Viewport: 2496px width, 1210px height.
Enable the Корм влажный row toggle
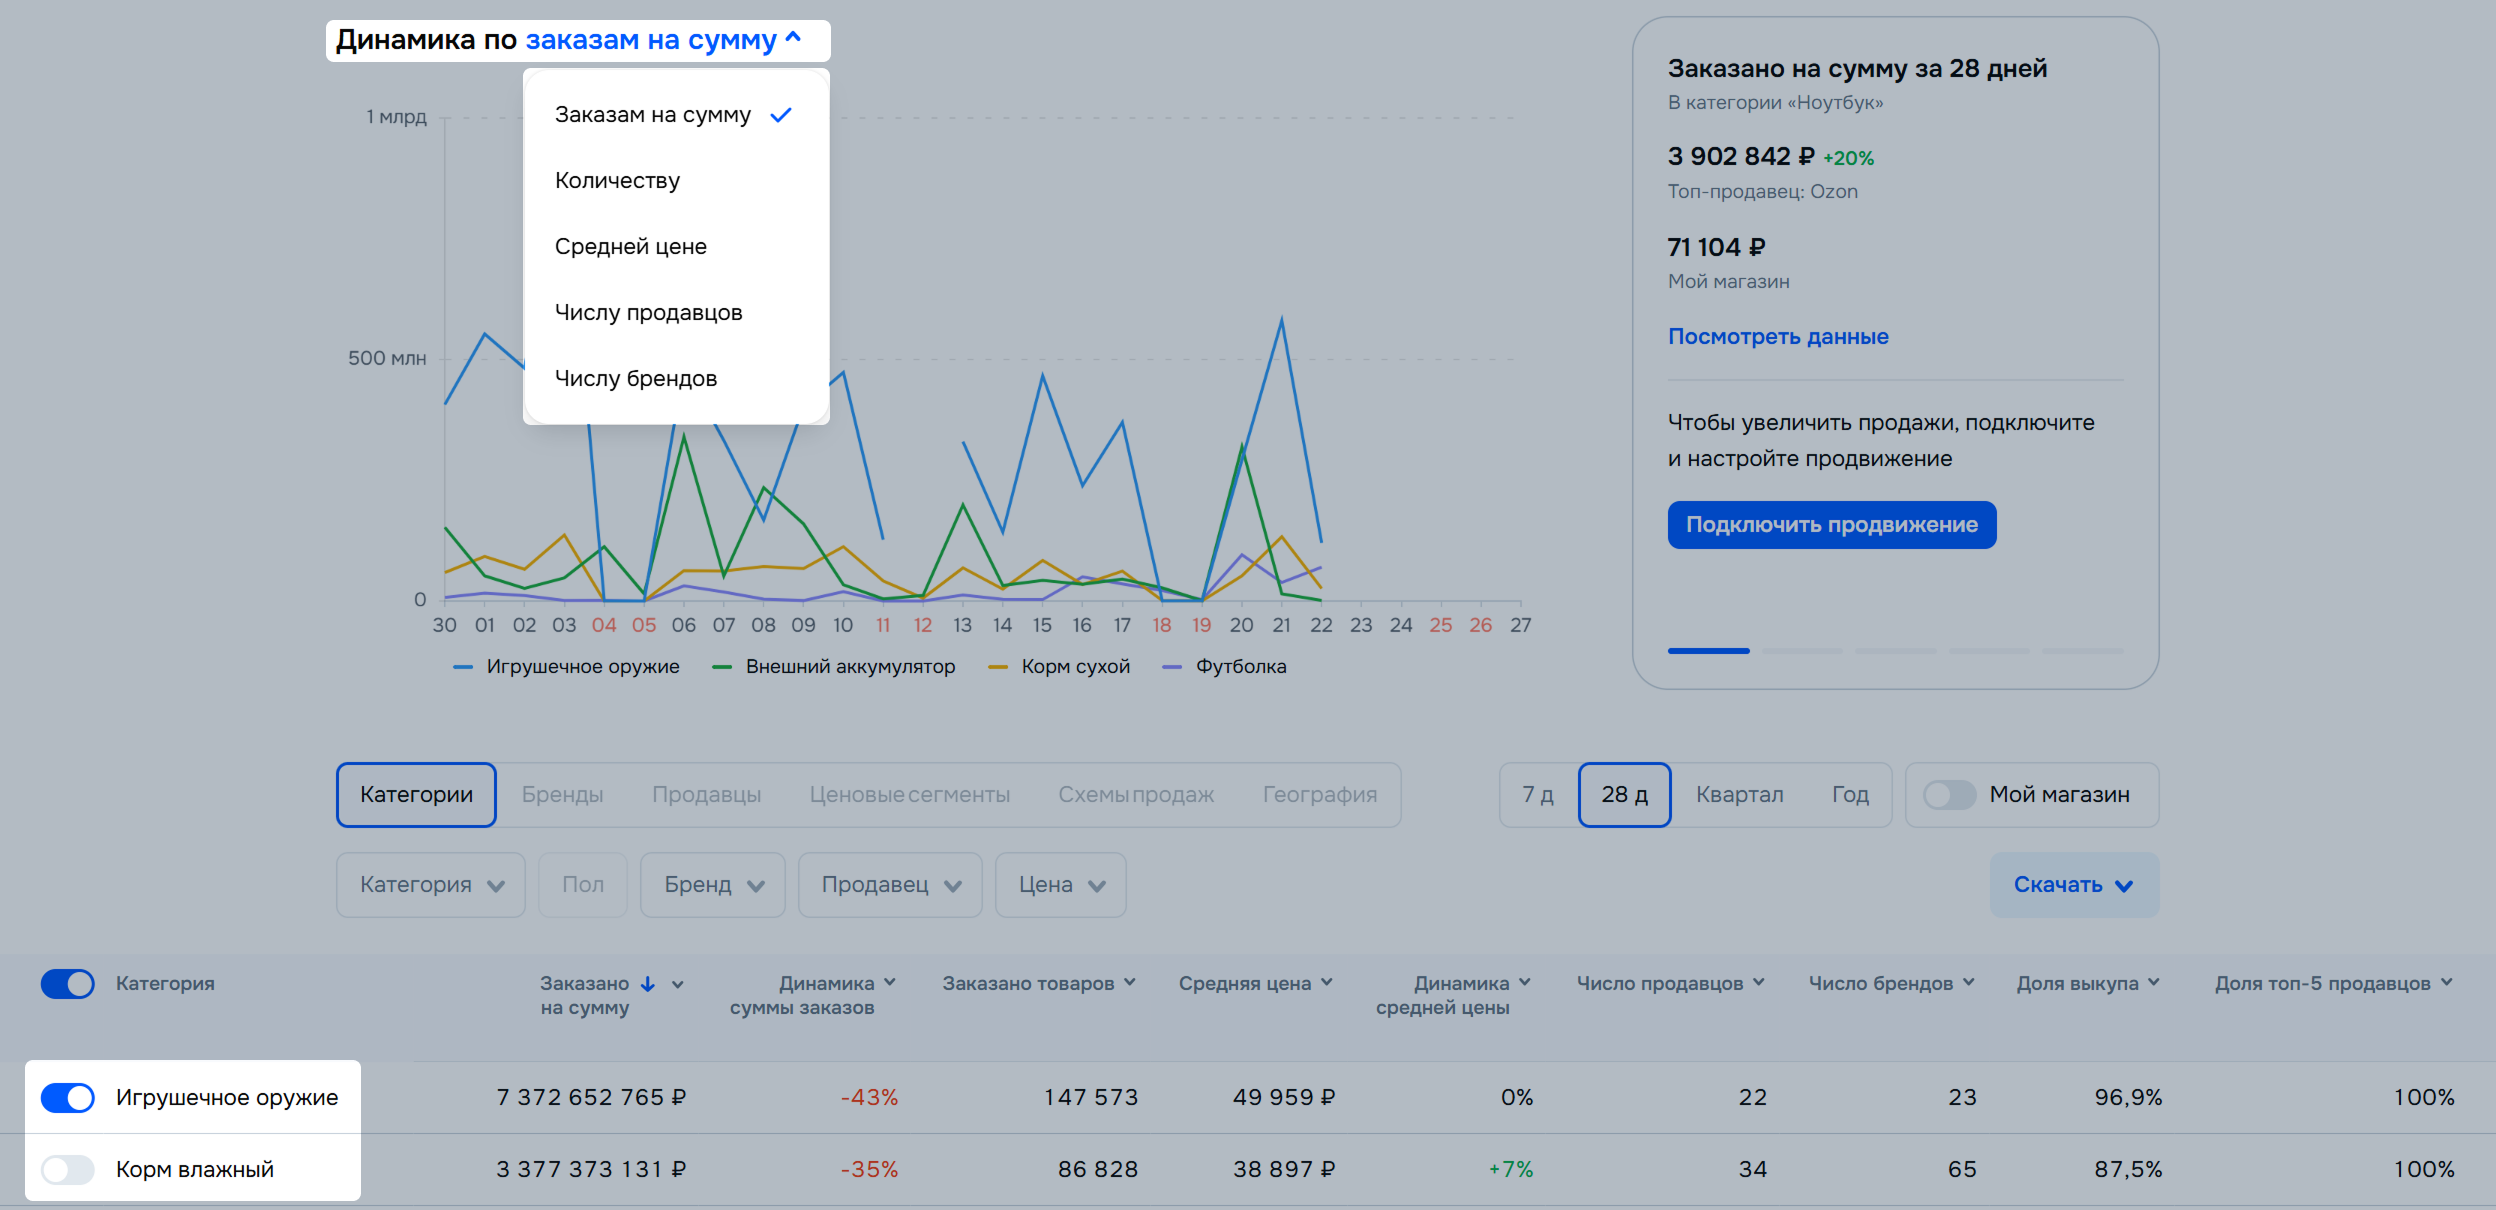[68, 1170]
